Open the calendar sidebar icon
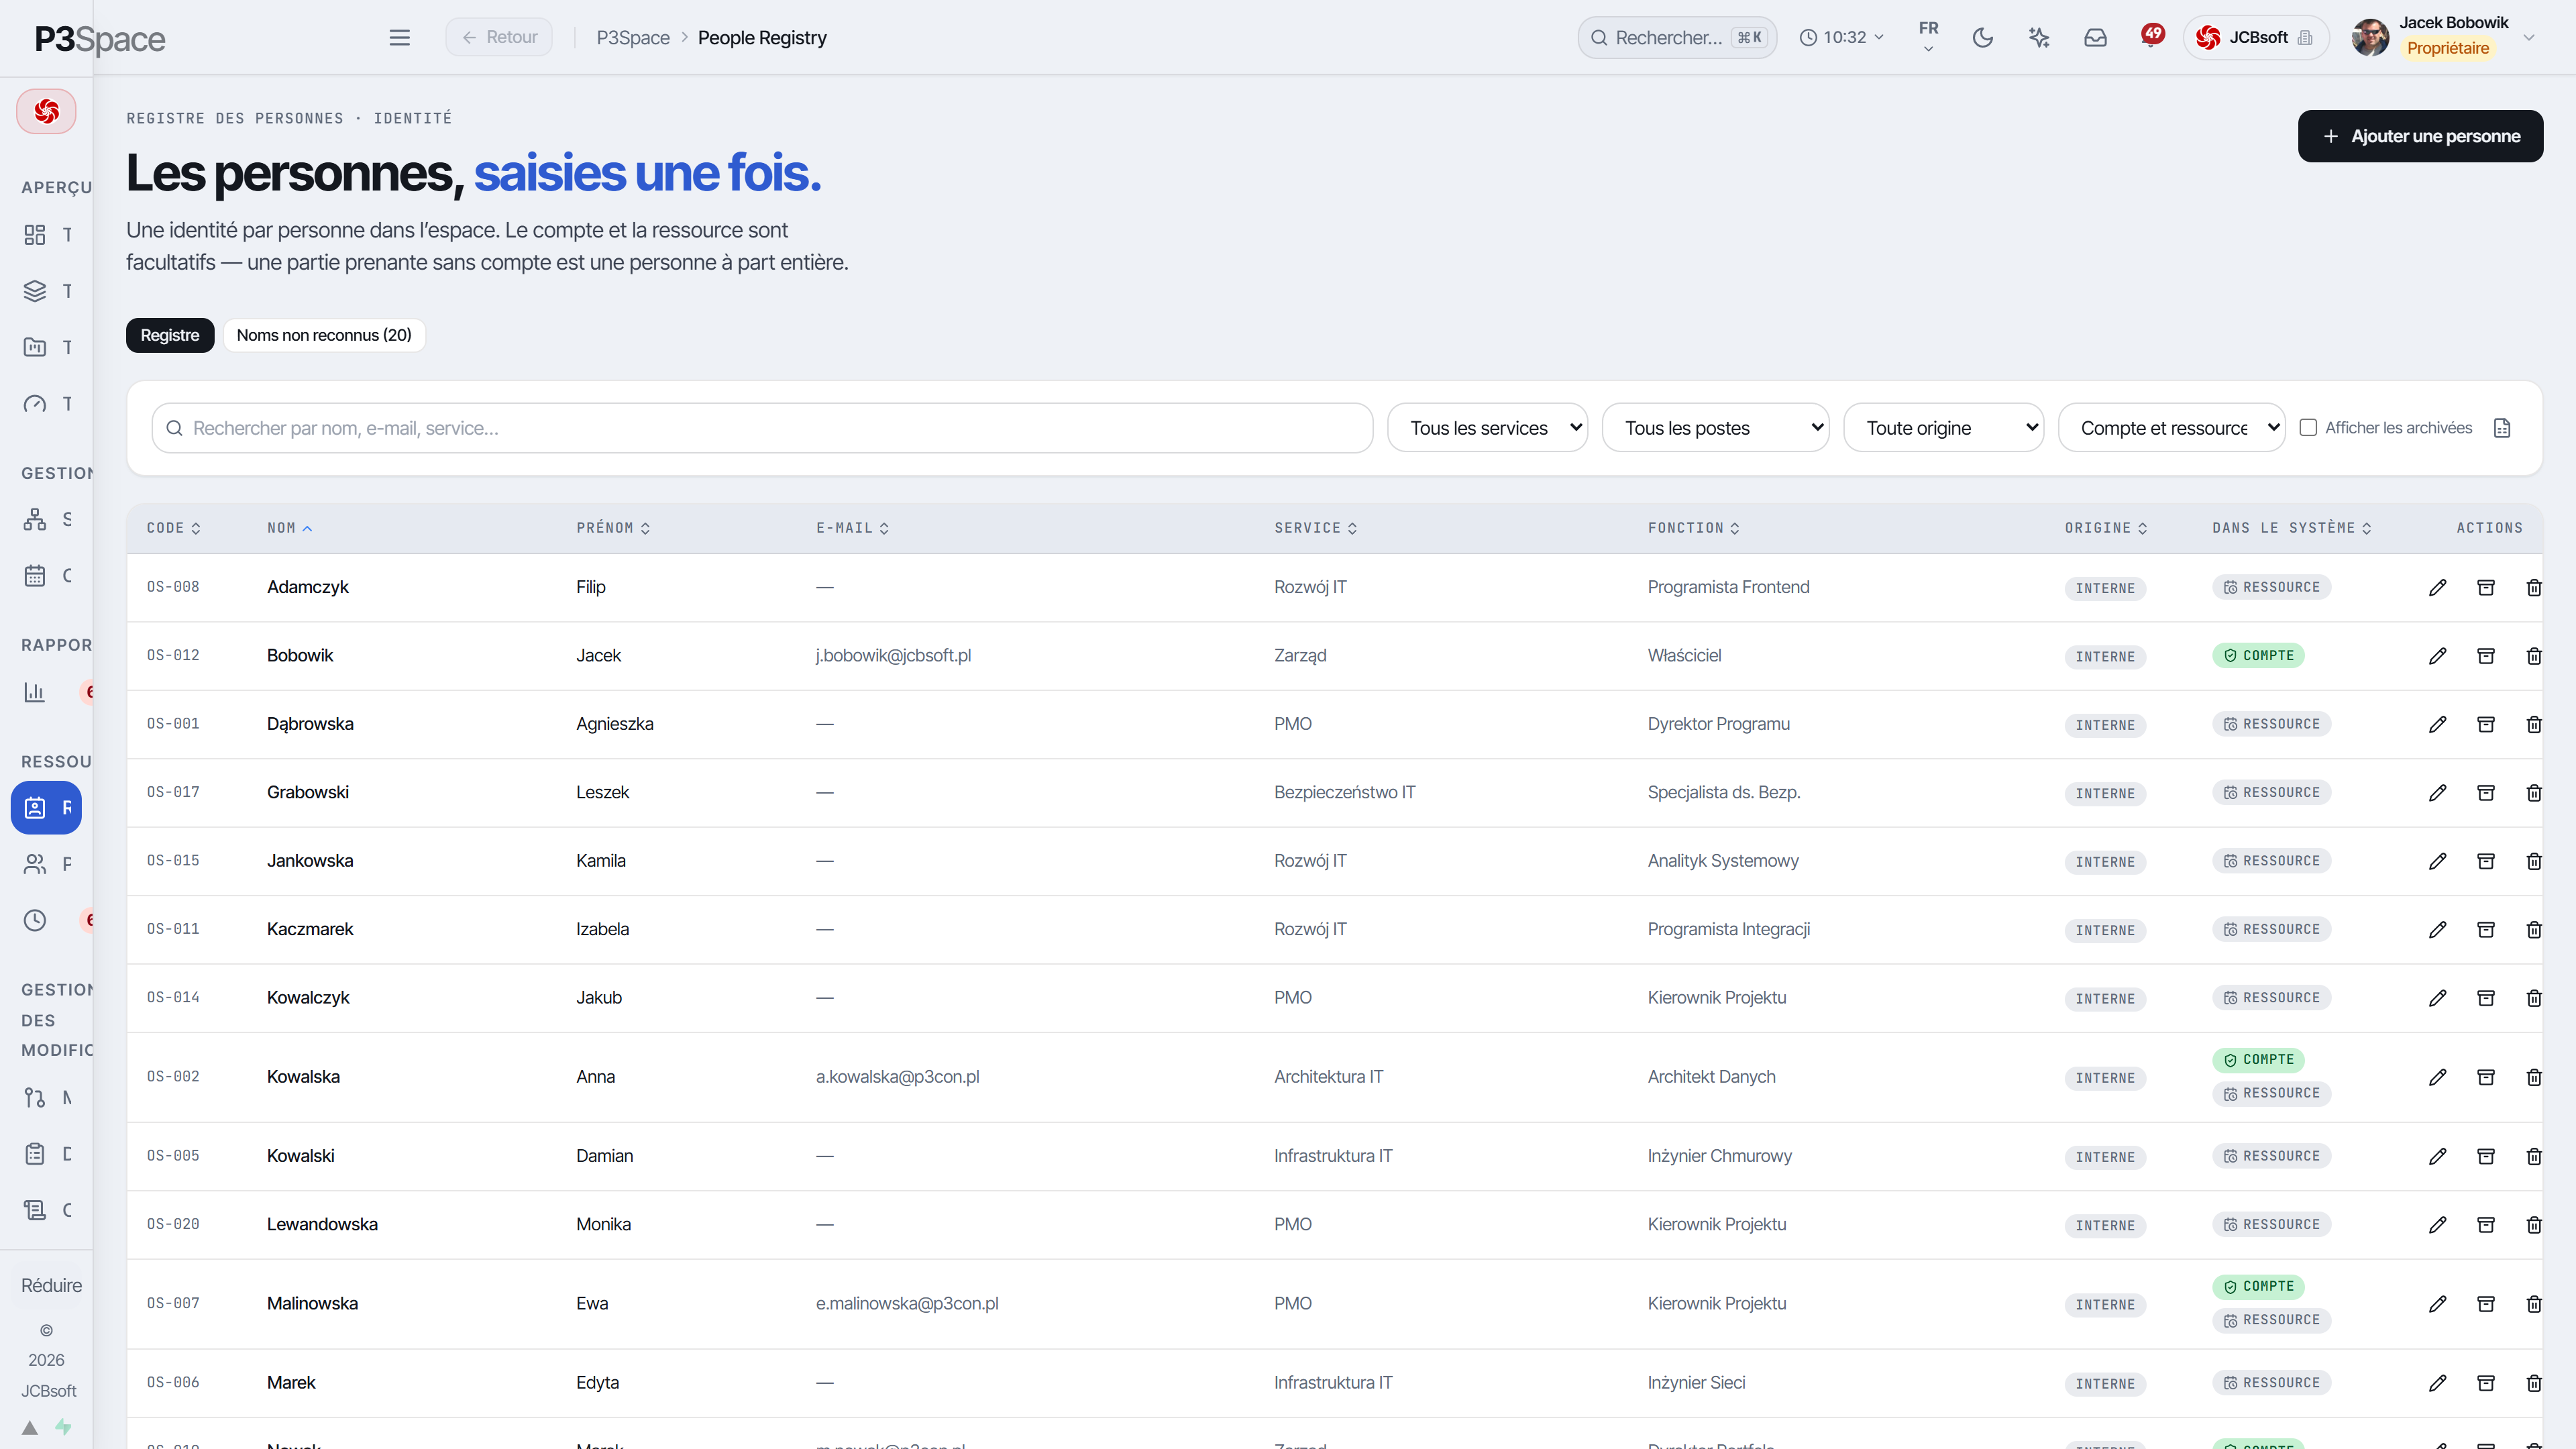This screenshot has width=2576, height=1449. 35,575
